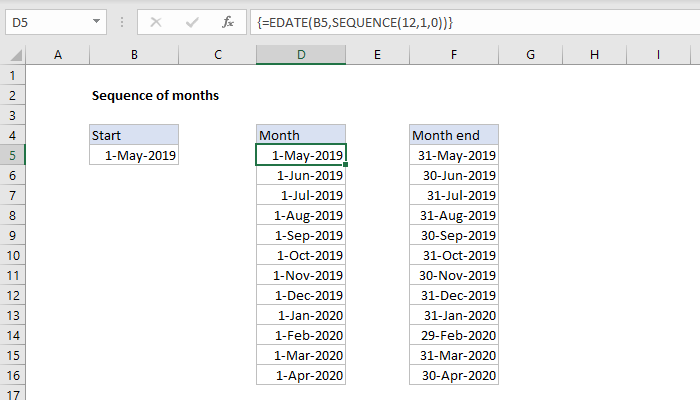Click start date cell 1-May-2019 in column B

(134, 155)
